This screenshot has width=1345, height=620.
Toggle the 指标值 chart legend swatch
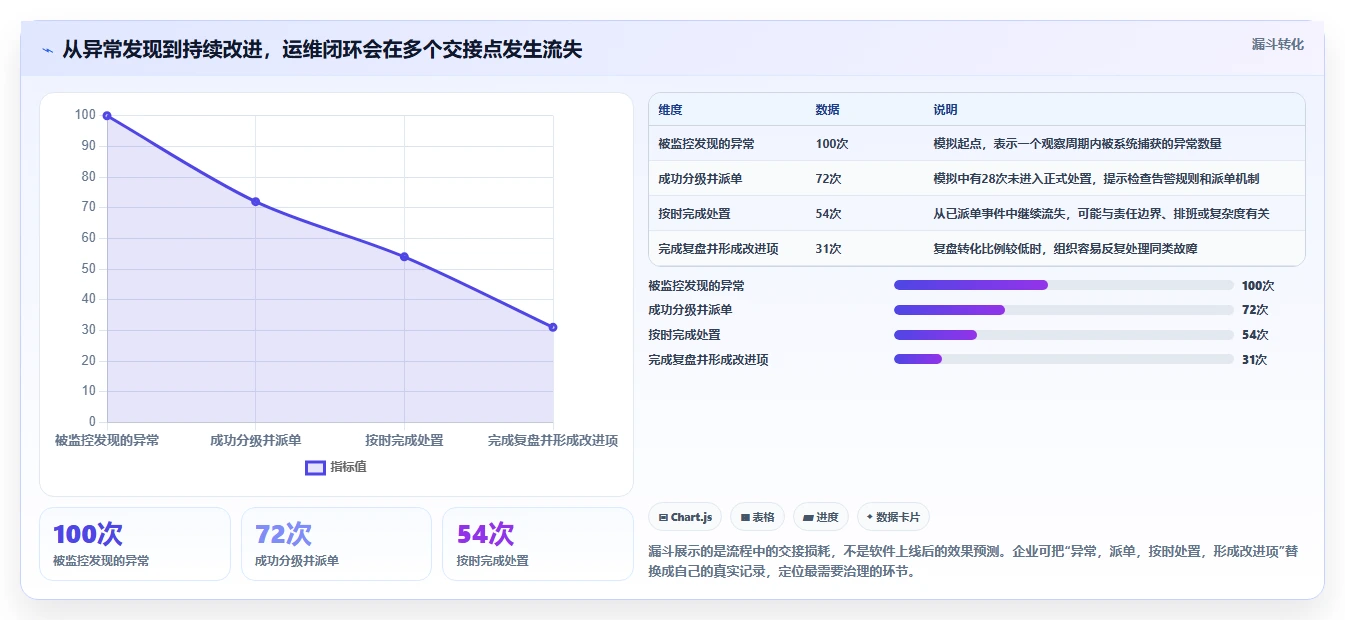[x=315, y=467]
